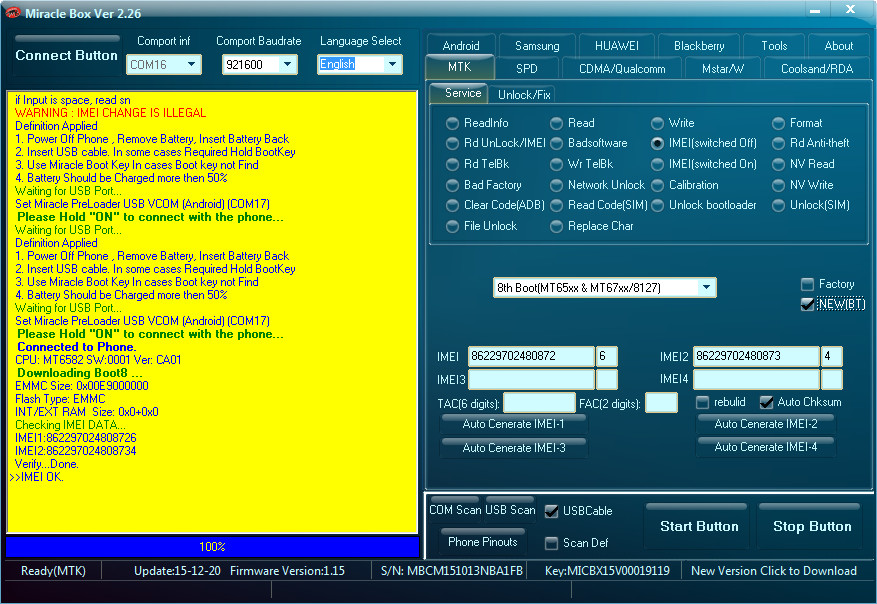Screen dimensions: 877x604
Task: Click the Start Button
Action: pyautogui.click(x=699, y=526)
